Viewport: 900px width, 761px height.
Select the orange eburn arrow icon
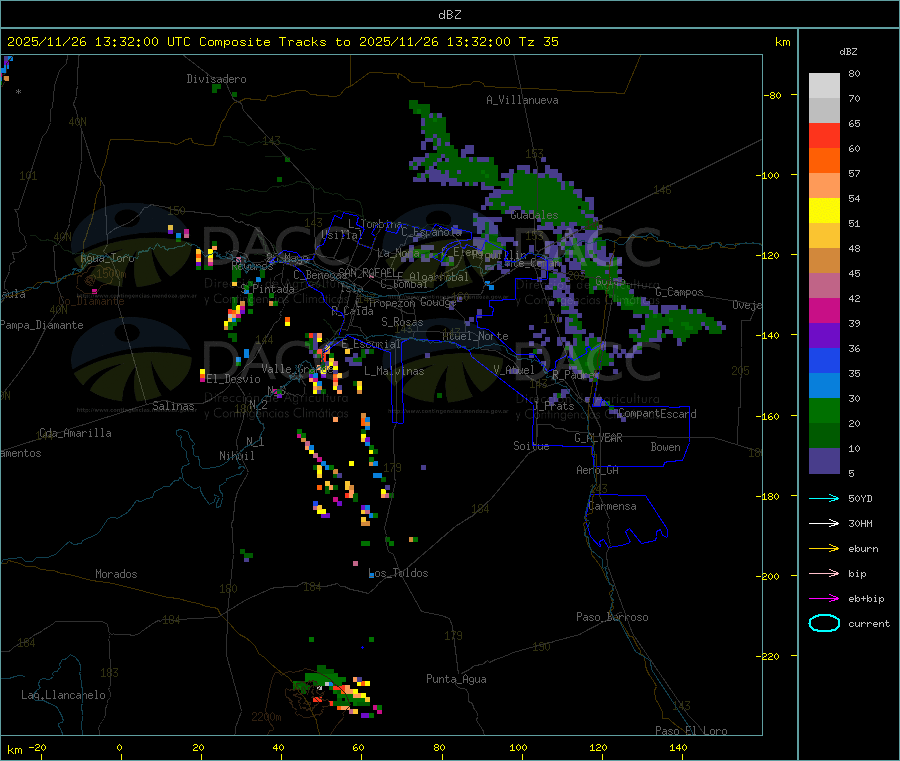point(824,548)
